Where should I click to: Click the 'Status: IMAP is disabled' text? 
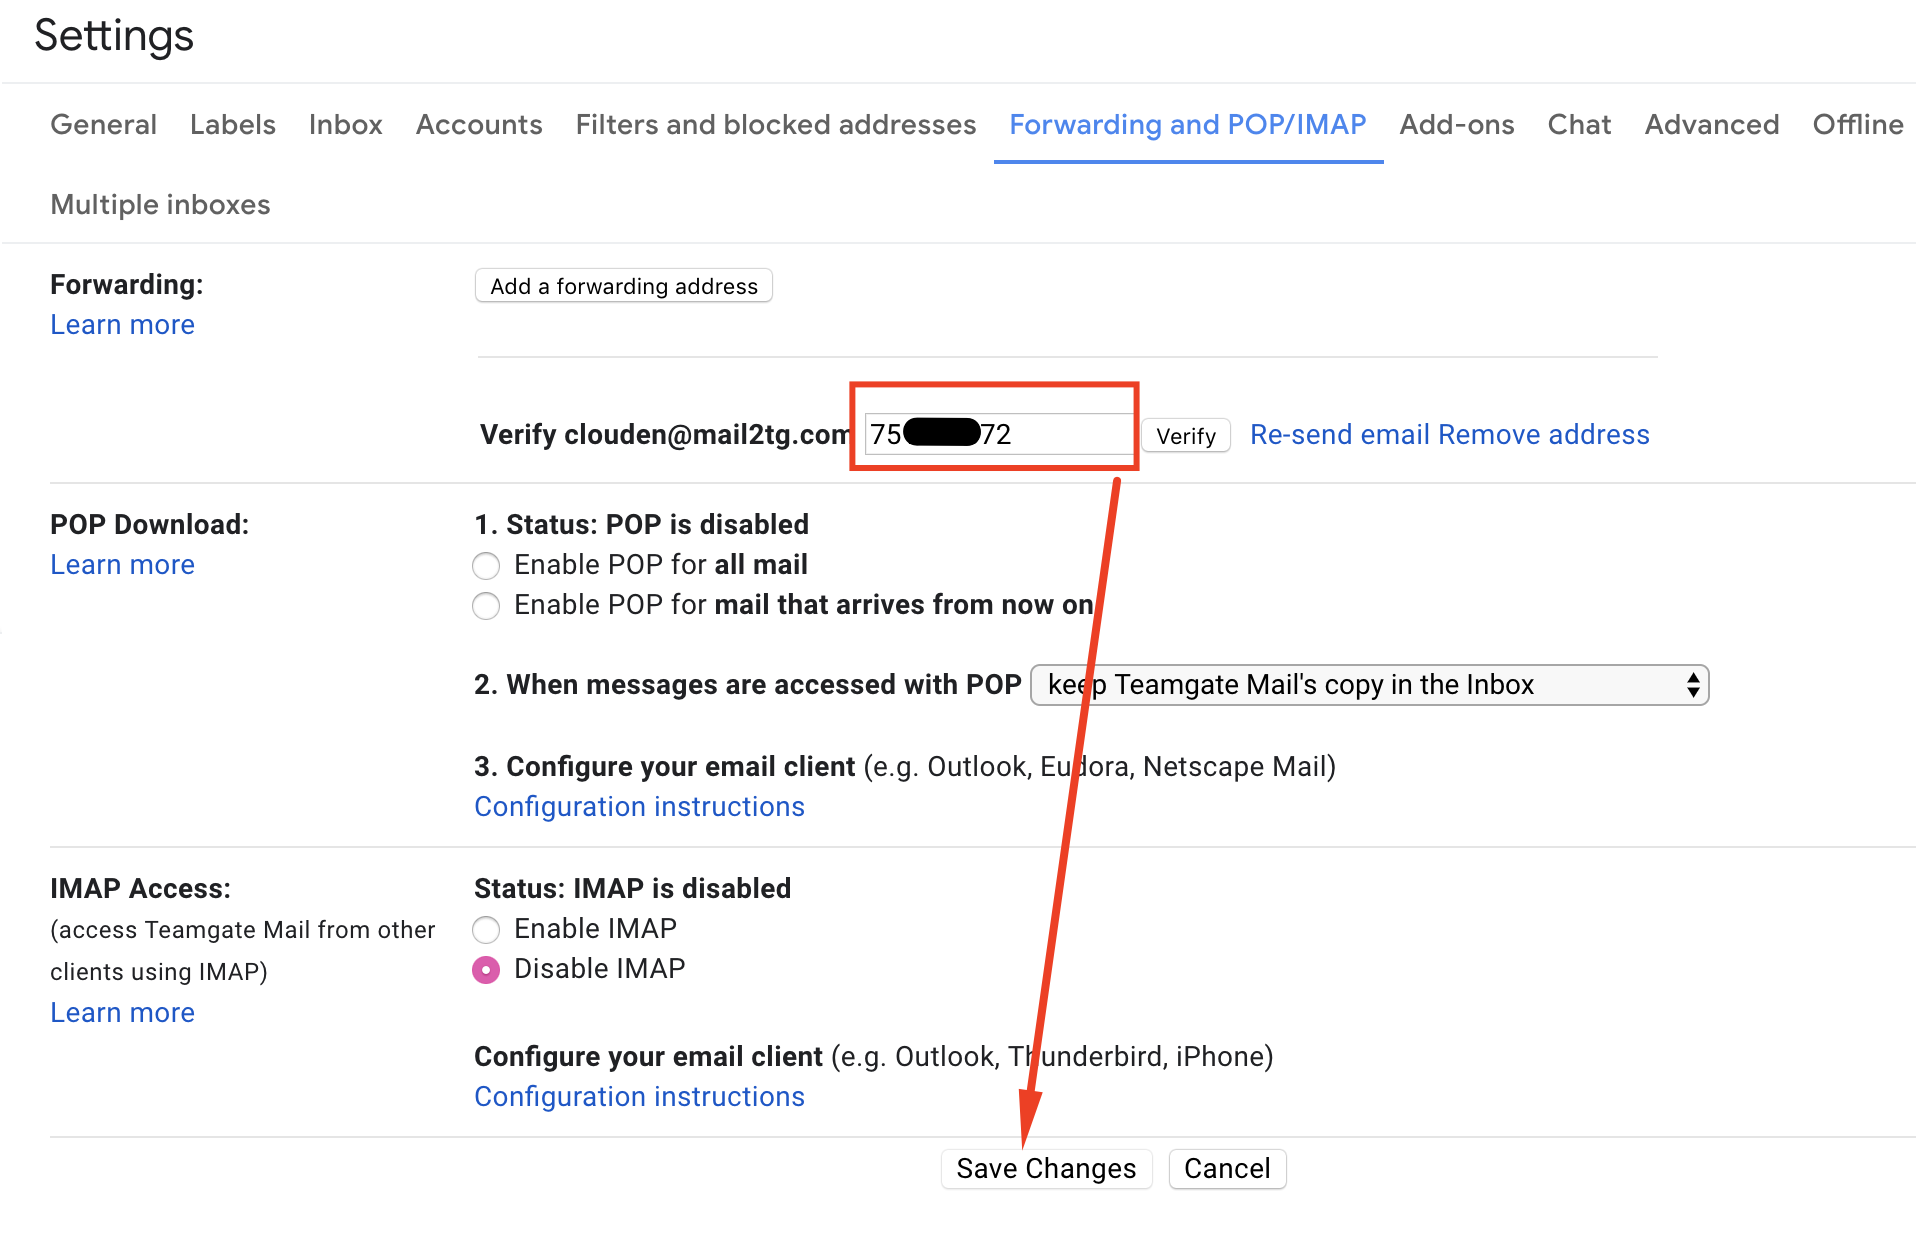(632, 888)
